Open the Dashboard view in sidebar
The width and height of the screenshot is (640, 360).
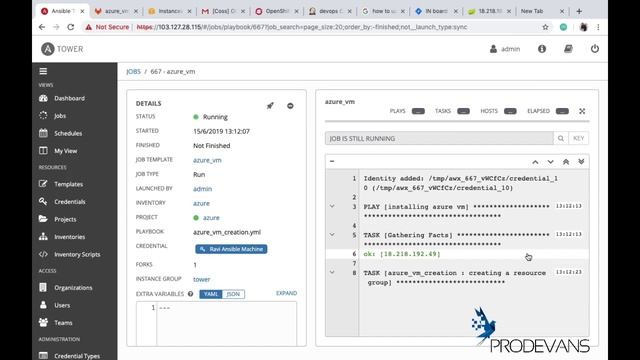tap(69, 98)
